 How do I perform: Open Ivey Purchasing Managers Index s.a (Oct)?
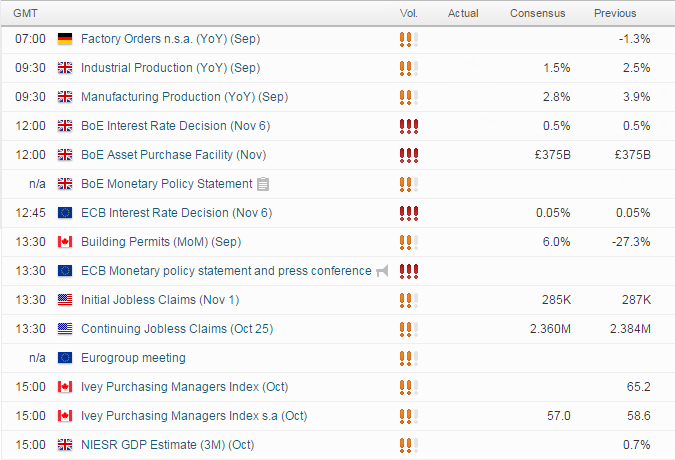pos(194,416)
